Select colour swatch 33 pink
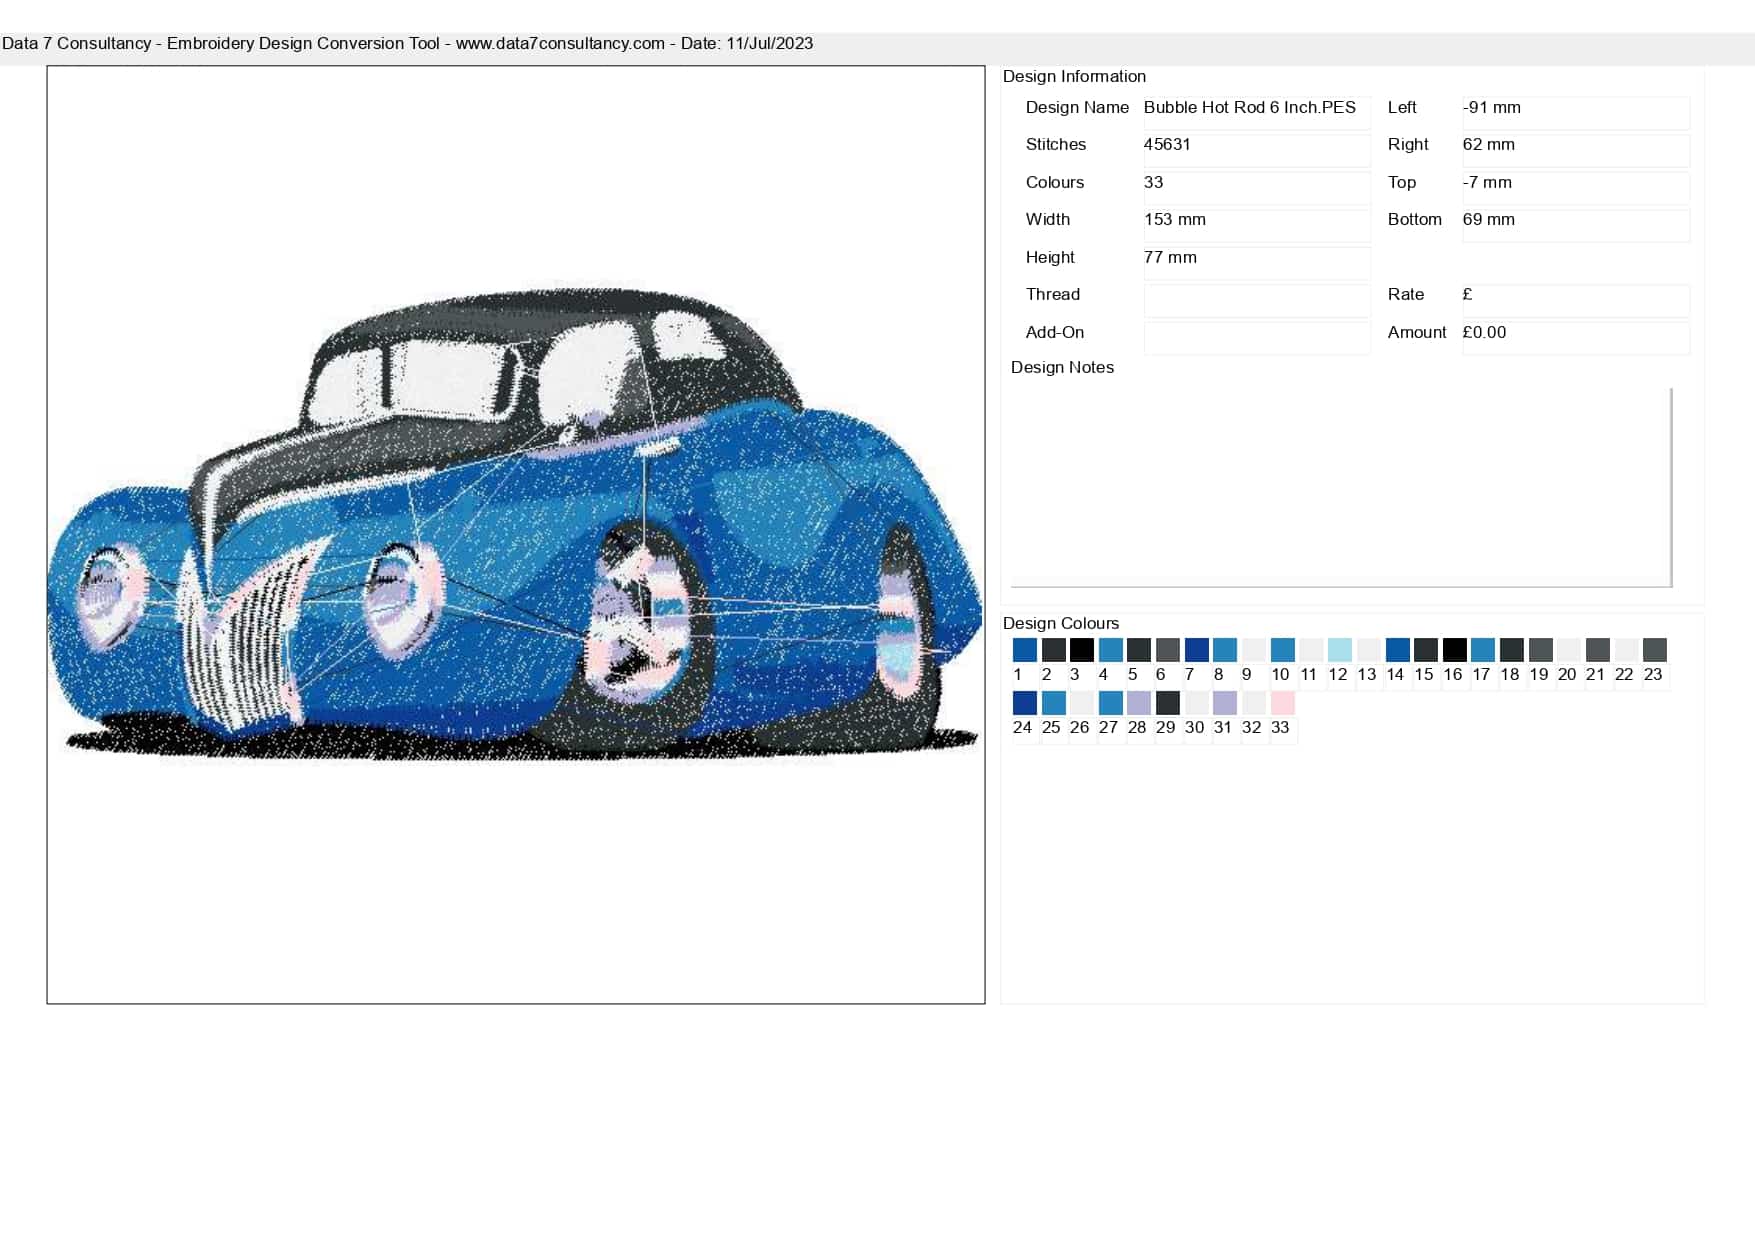This screenshot has height=1241, width=1755. 1282,703
